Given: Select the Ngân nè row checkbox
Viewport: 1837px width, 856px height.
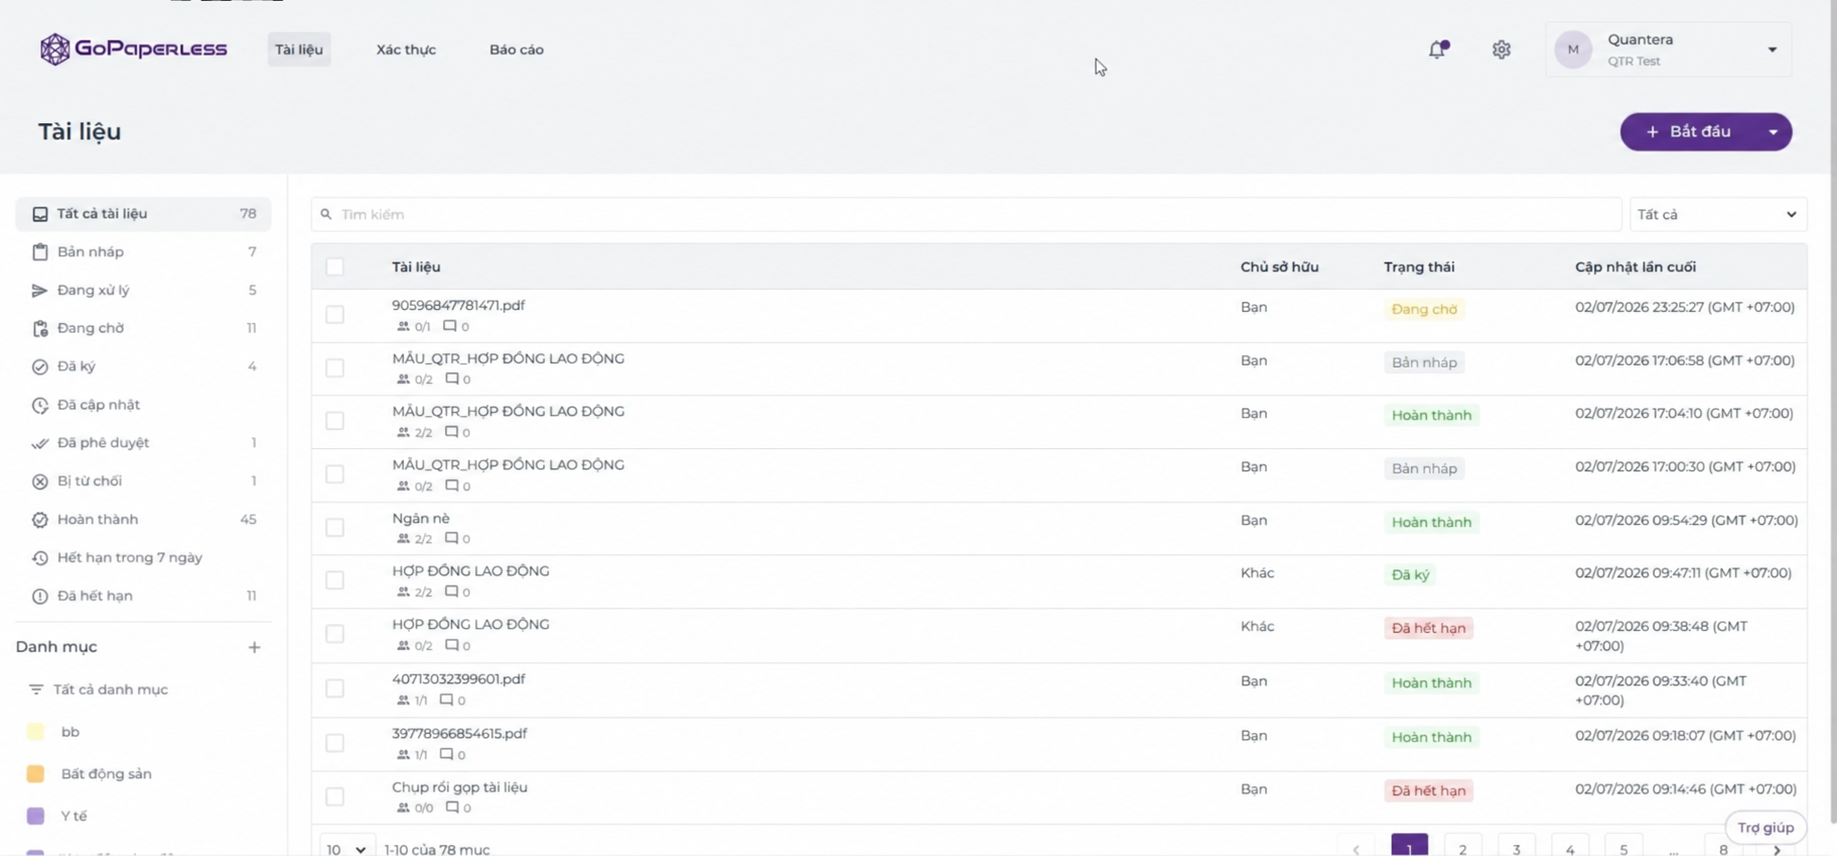Looking at the screenshot, I should tap(335, 527).
